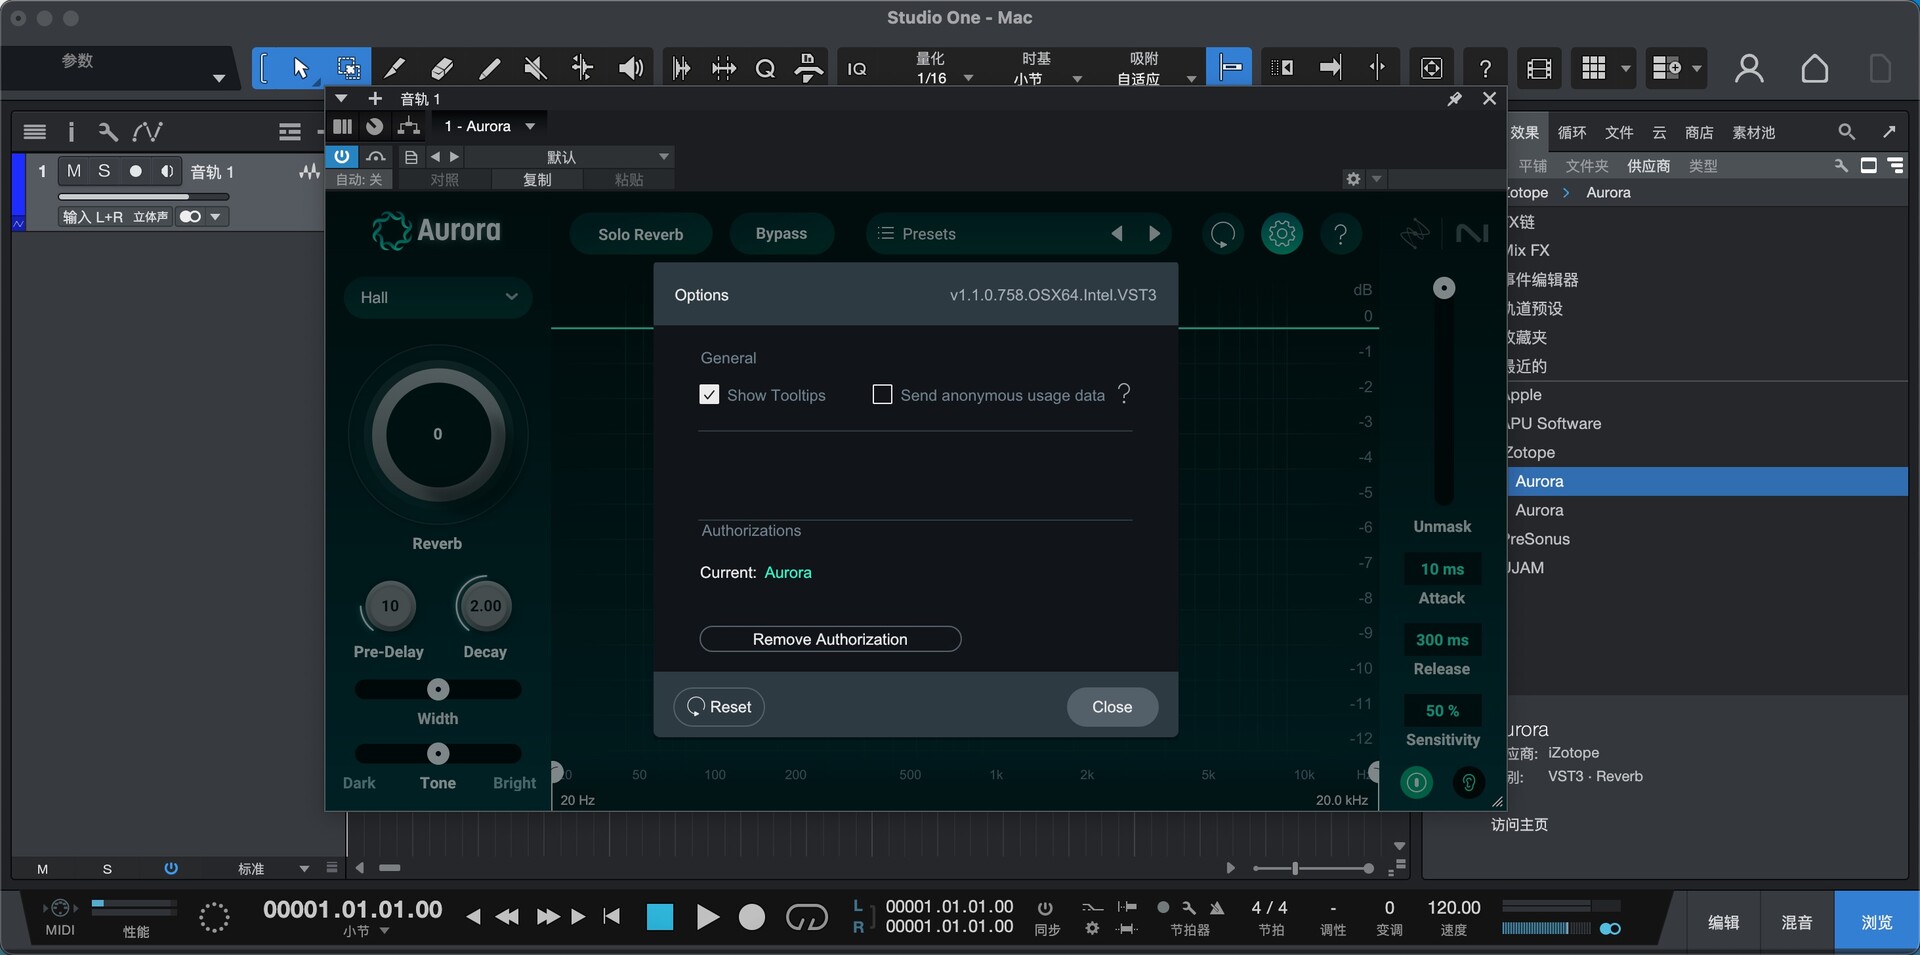
Task: Switch to the 循环 browser tab
Action: (1572, 132)
